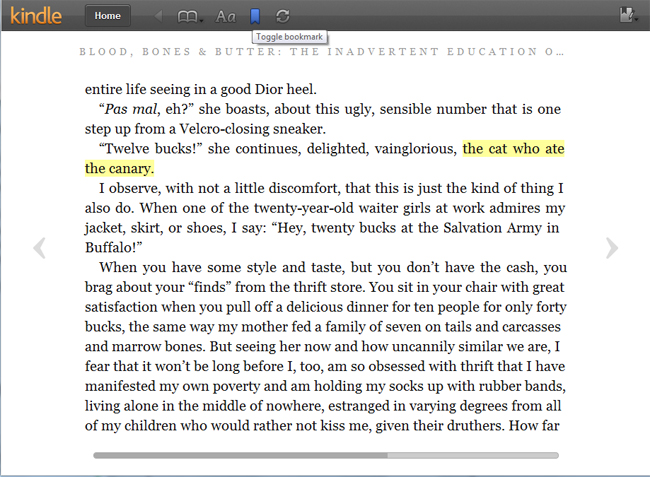Click the Kindle logo

[x=33, y=15]
